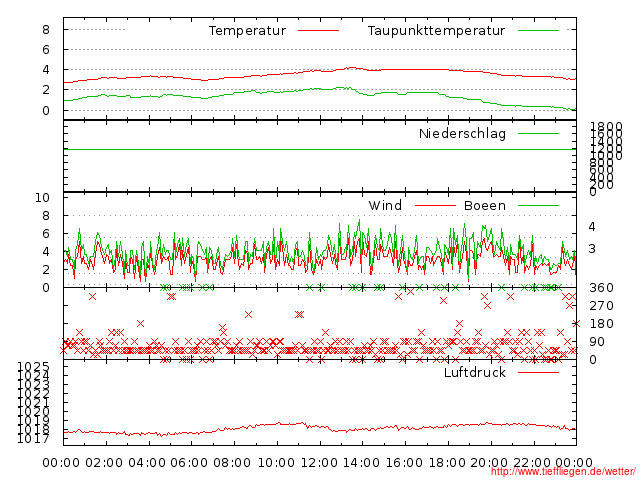Click the 14:00 time axis label

click(x=362, y=462)
